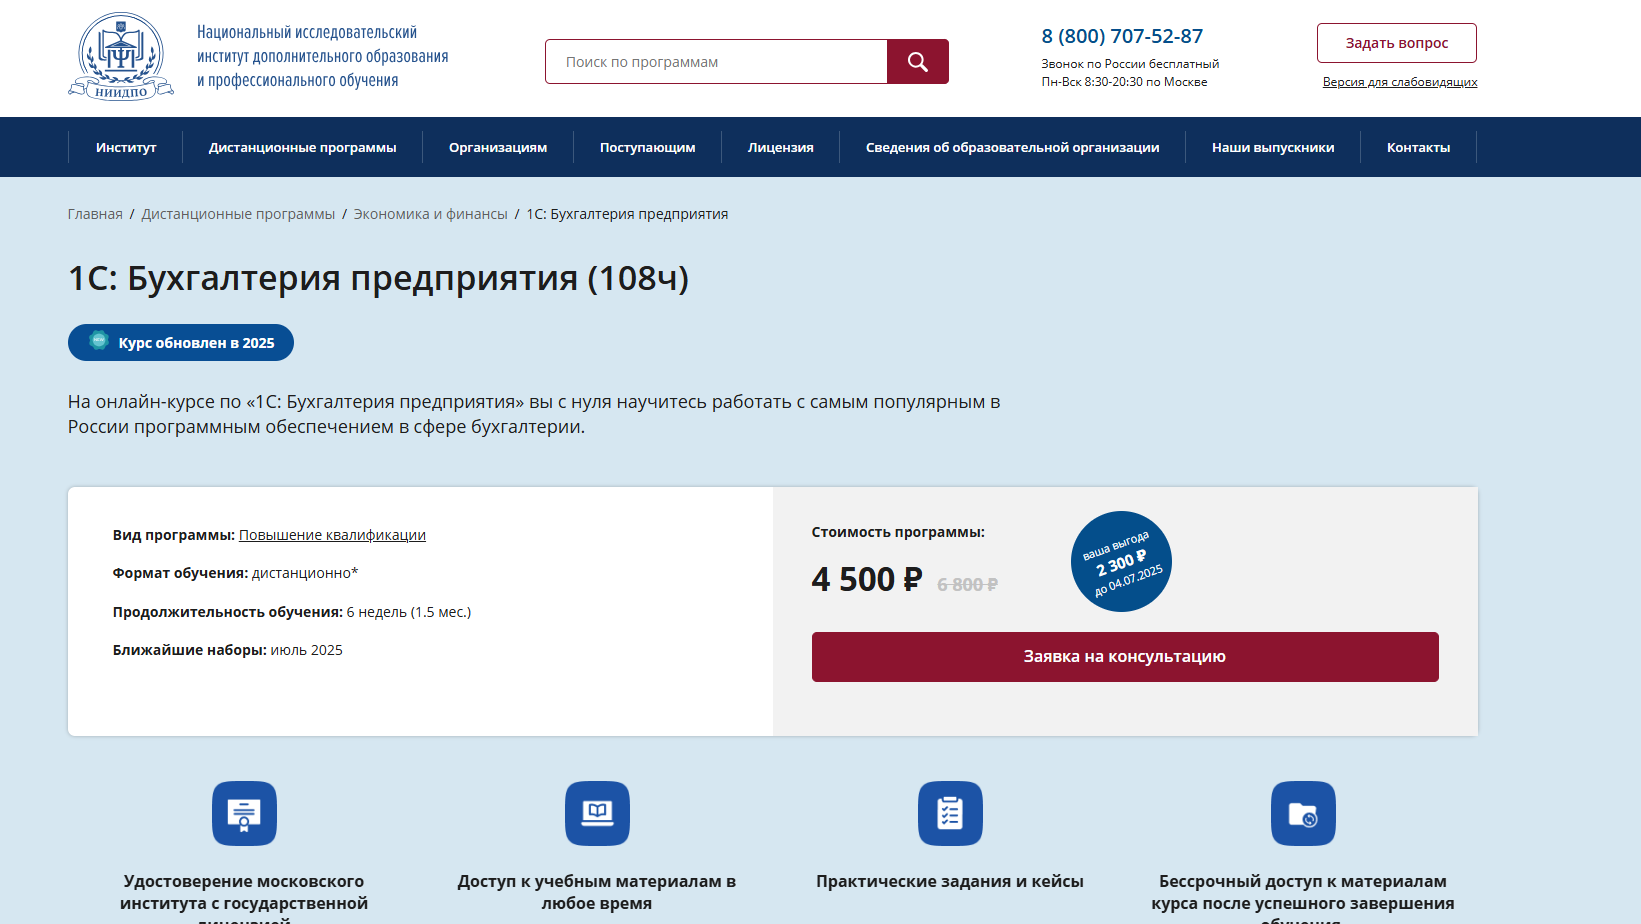Image resolution: width=1641 pixels, height=924 pixels.
Task: Follow the Повышение квалификации link
Action: pos(332,535)
